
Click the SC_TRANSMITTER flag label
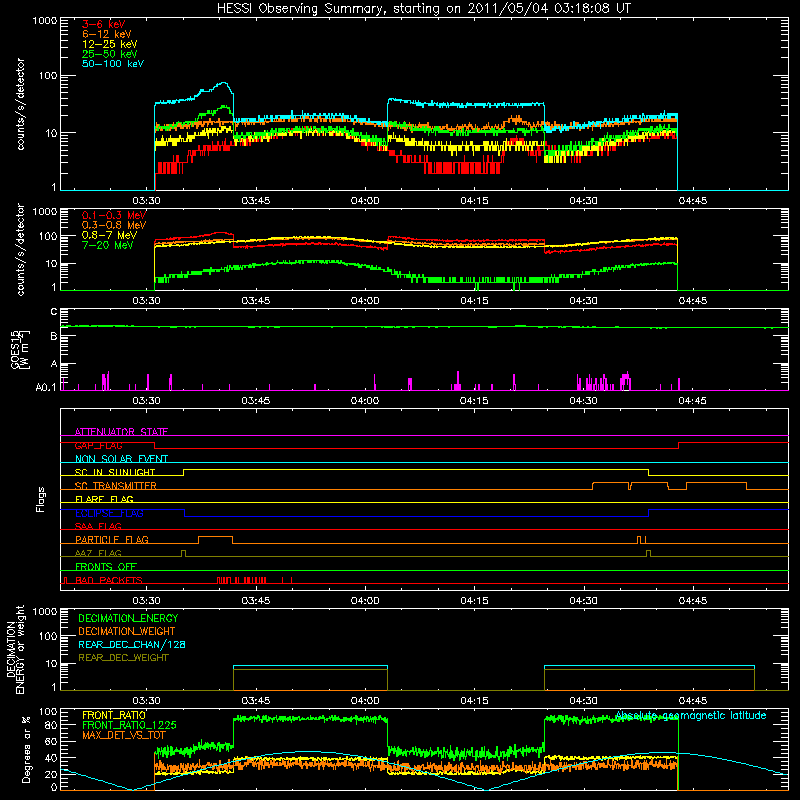[x=116, y=485]
